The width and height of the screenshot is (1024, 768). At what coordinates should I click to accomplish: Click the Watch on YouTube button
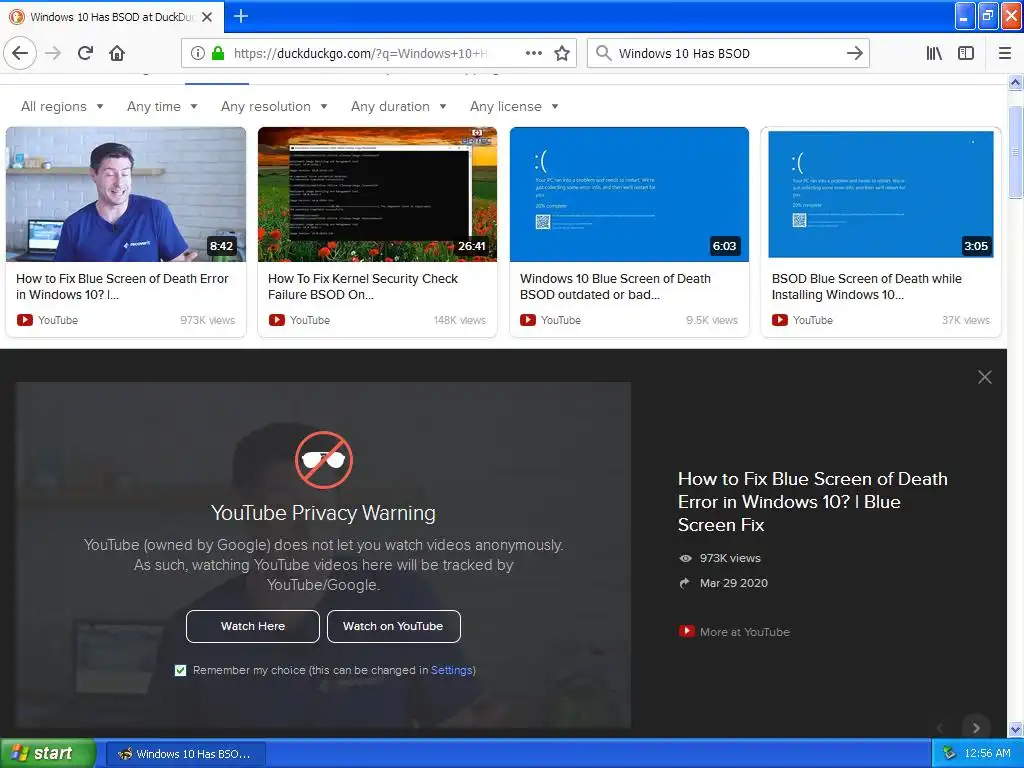pos(394,626)
